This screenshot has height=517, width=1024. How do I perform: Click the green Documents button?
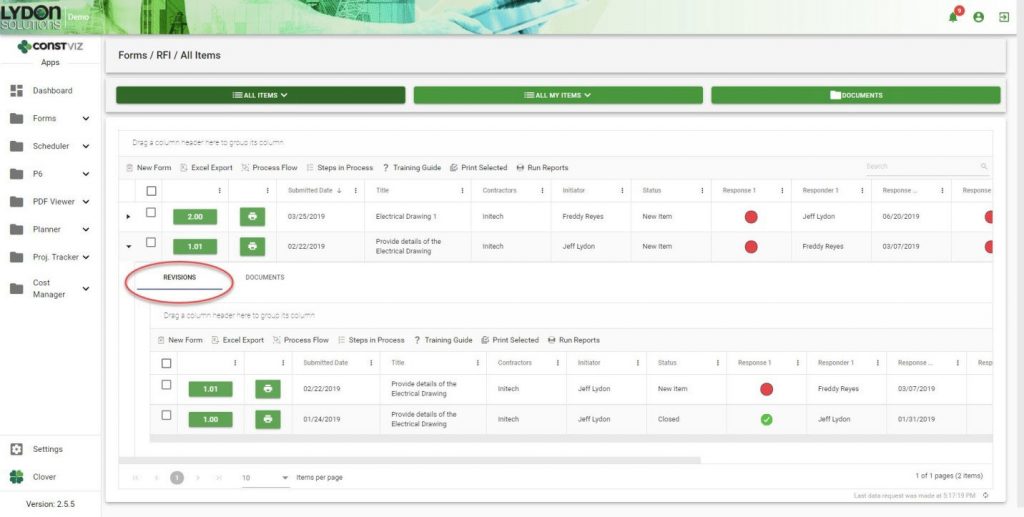(855, 95)
